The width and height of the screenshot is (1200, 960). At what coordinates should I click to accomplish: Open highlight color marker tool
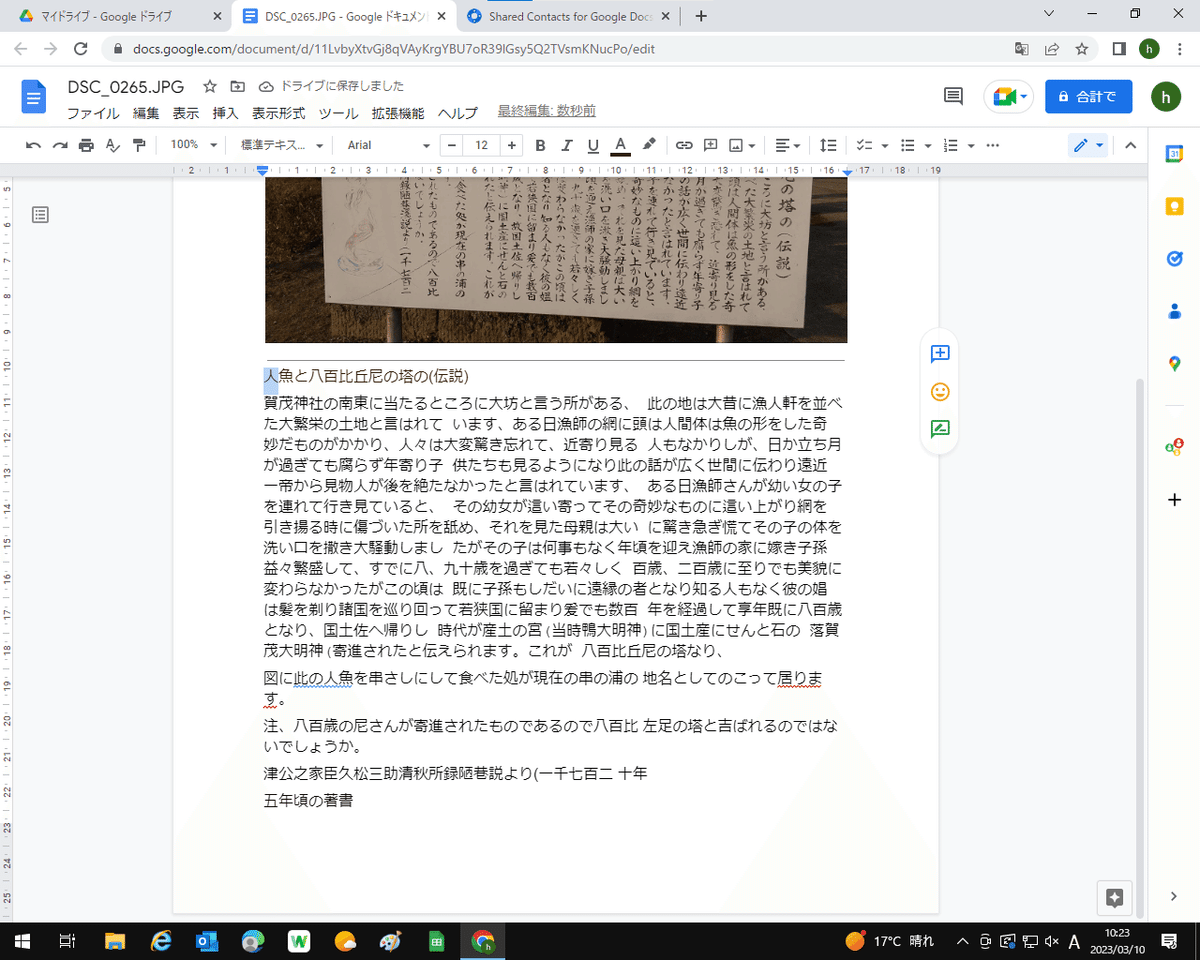click(648, 145)
